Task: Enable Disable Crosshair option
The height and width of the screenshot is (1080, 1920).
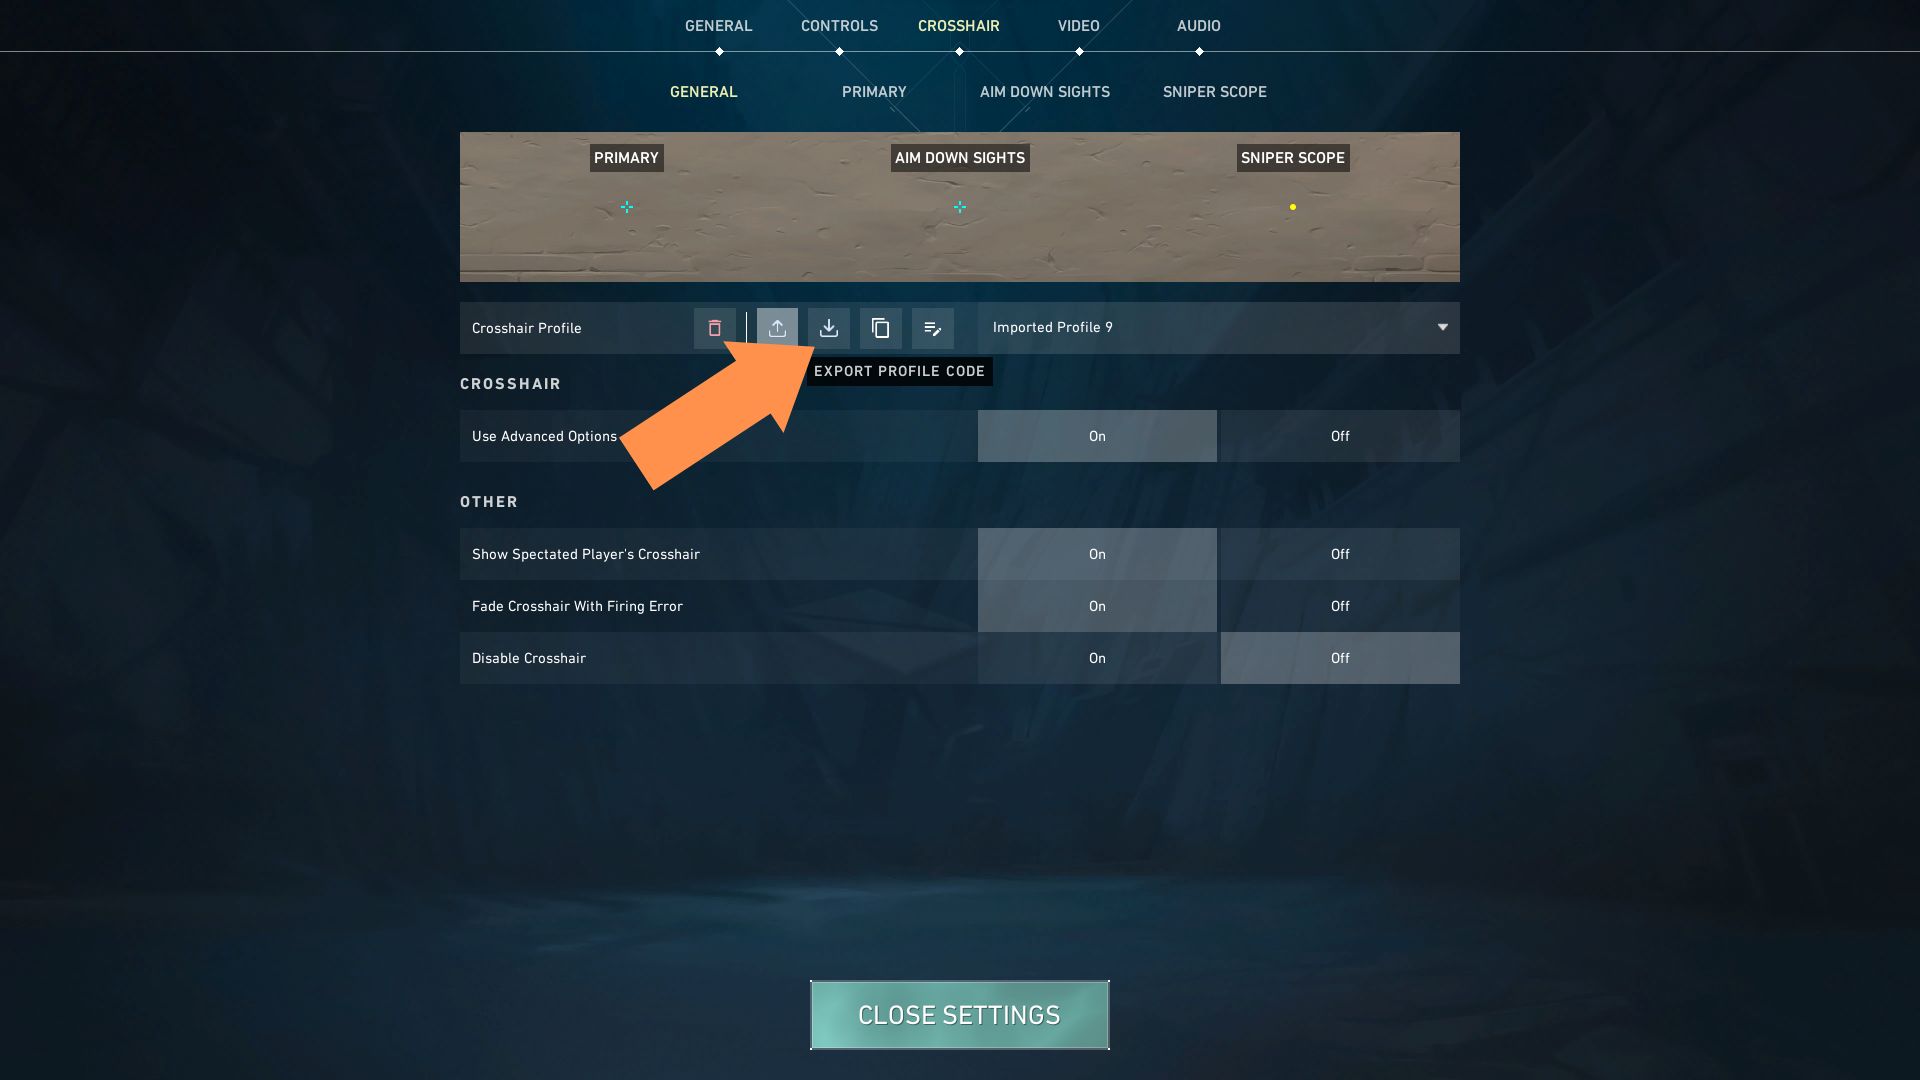Action: pyautogui.click(x=1097, y=658)
